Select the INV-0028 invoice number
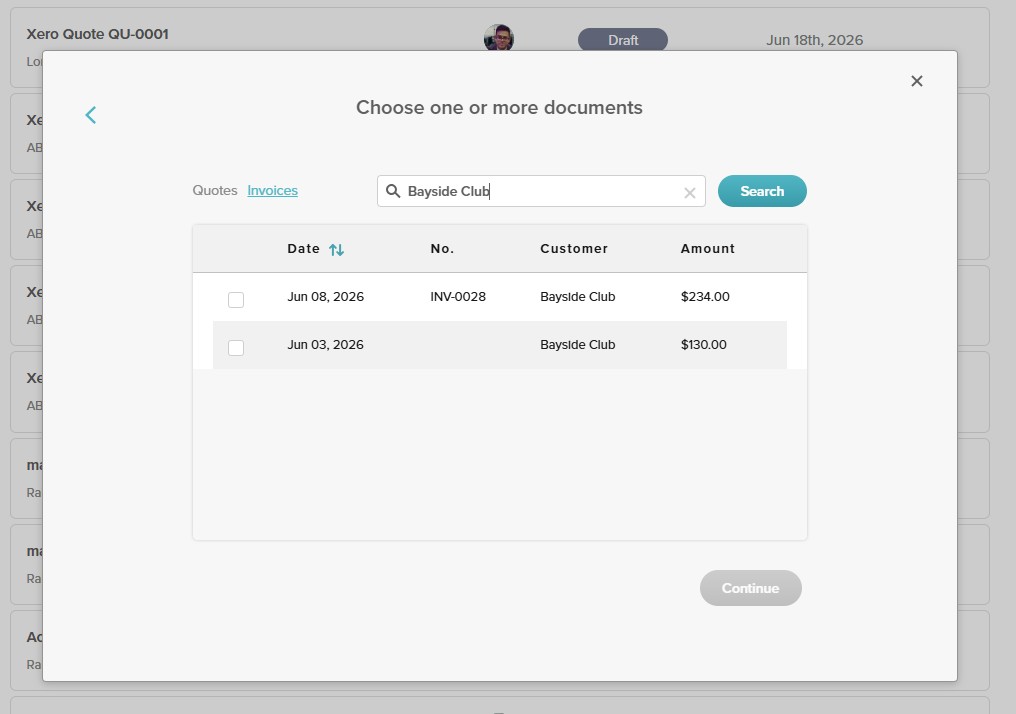1016x714 pixels. [457, 297]
